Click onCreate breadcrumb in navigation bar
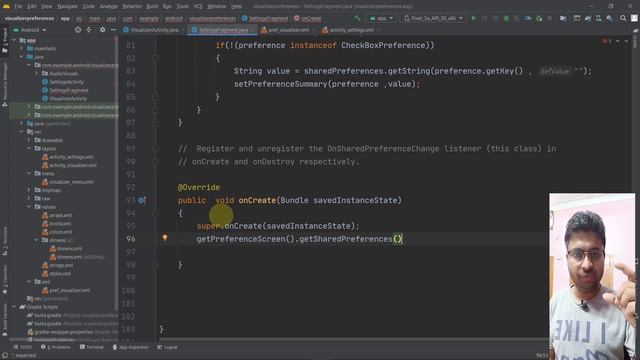Viewport: 640px width, 360px height. [307, 18]
